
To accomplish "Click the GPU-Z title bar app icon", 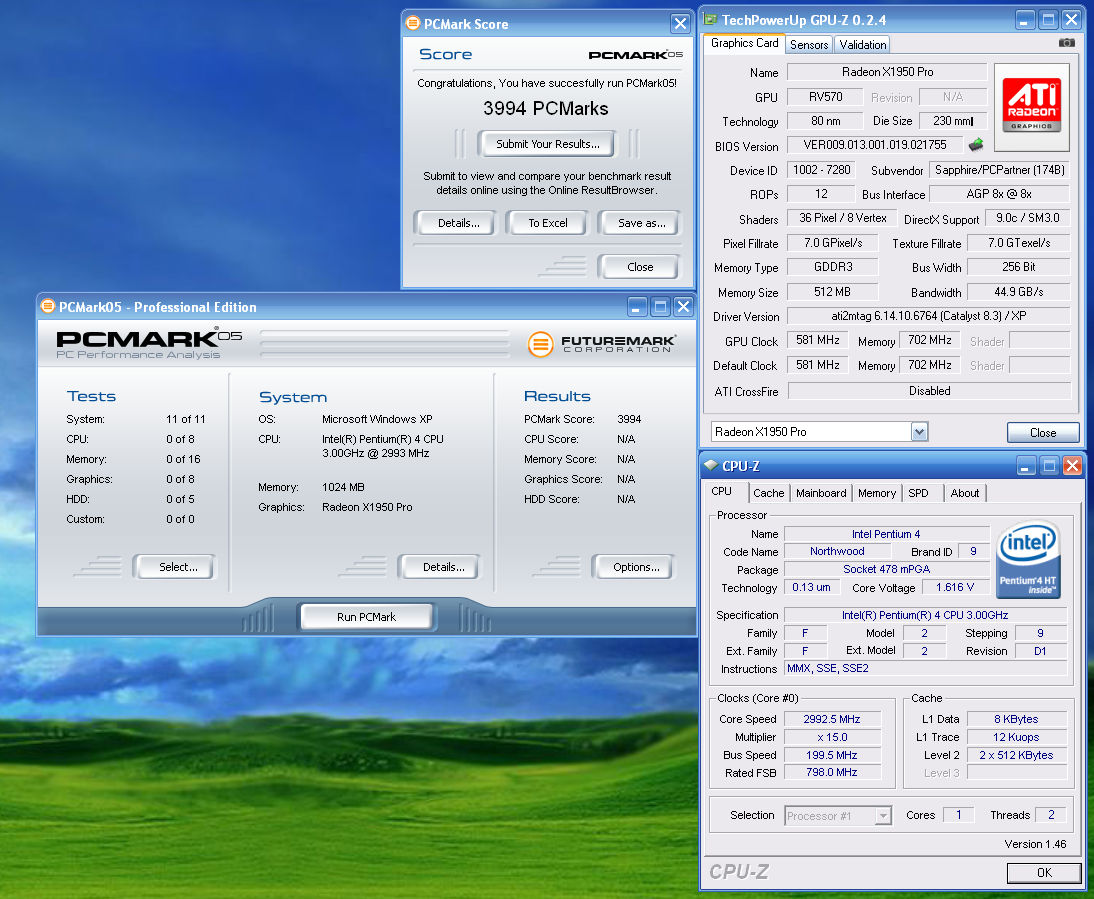I will [x=710, y=20].
